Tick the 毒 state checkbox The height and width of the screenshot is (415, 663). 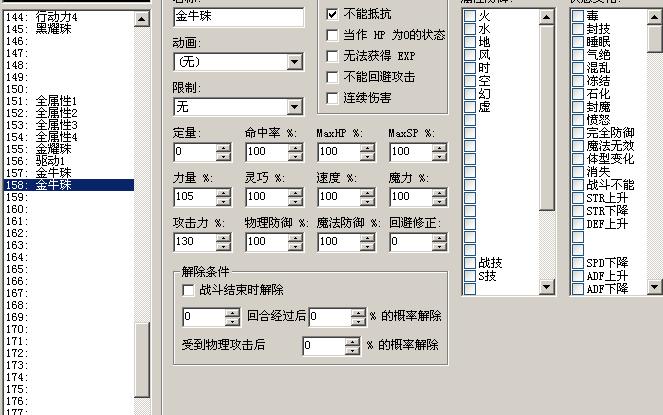point(578,16)
